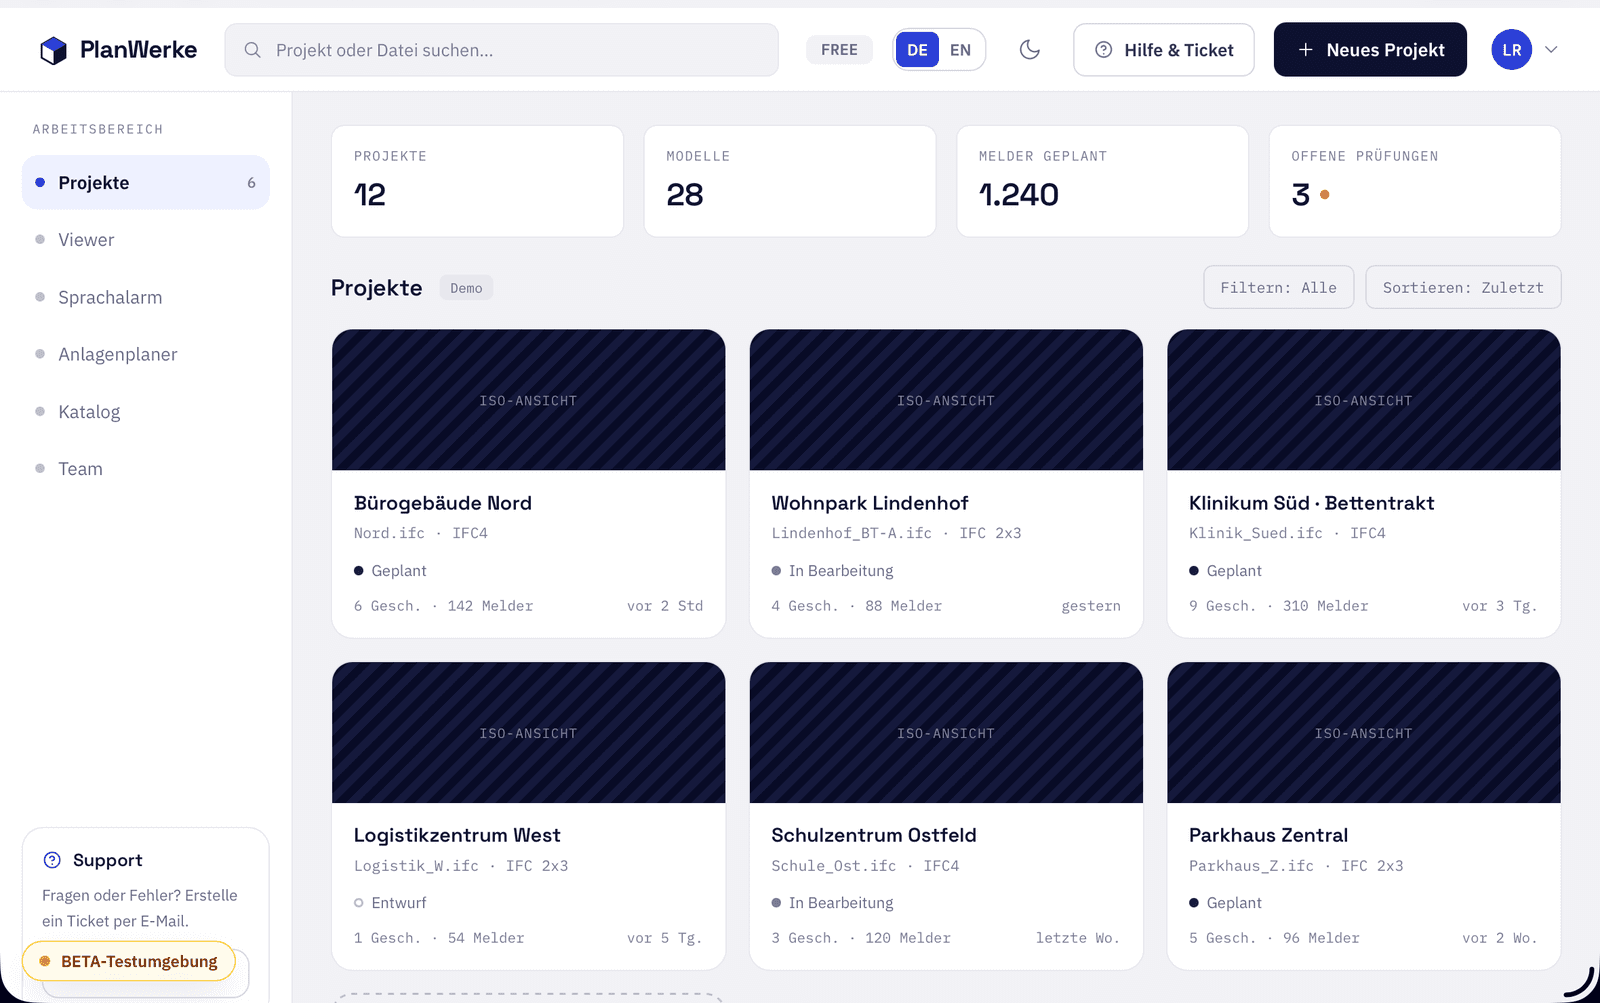
Task: Create a Neues Projekt
Action: pyautogui.click(x=1370, y=50)
